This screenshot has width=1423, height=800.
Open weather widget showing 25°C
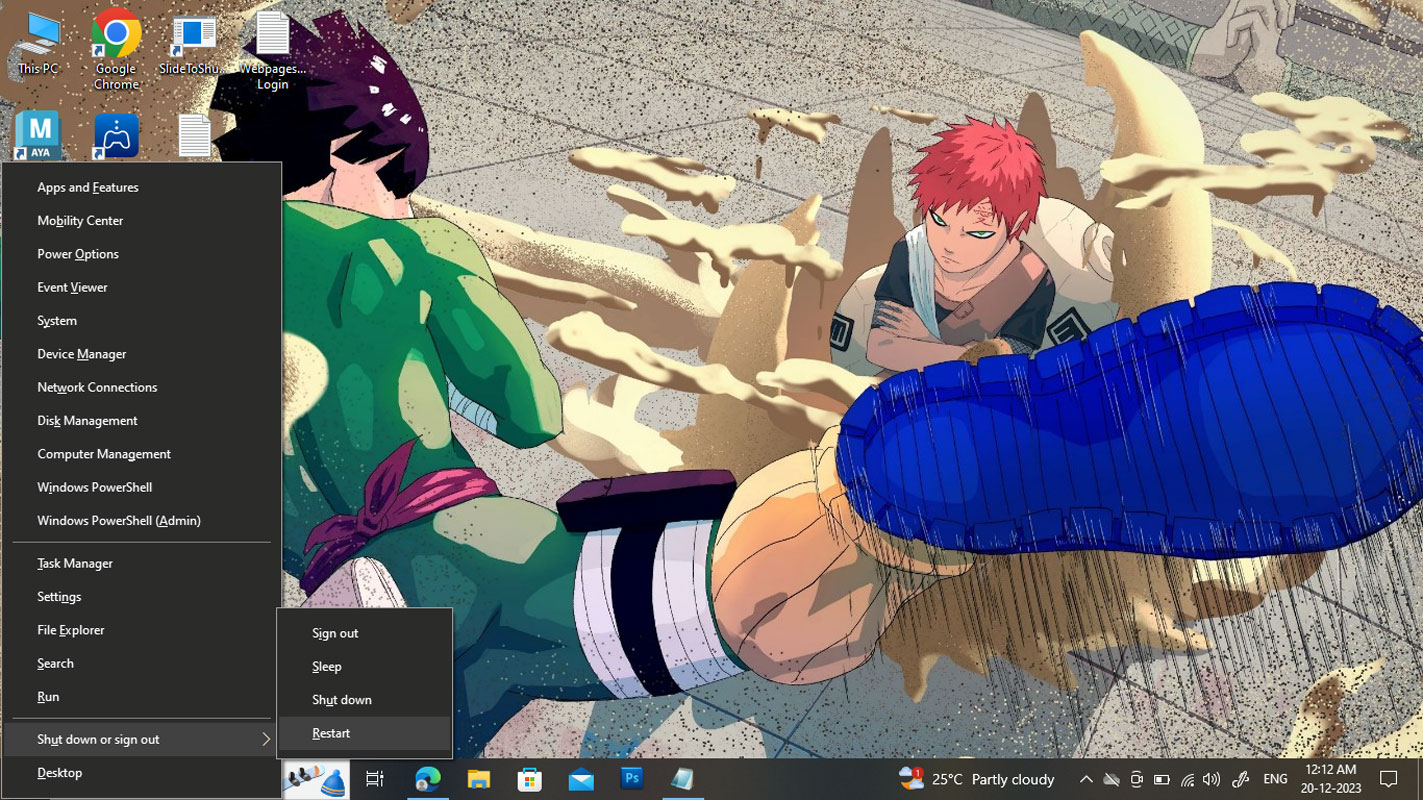tap(977, 779)
